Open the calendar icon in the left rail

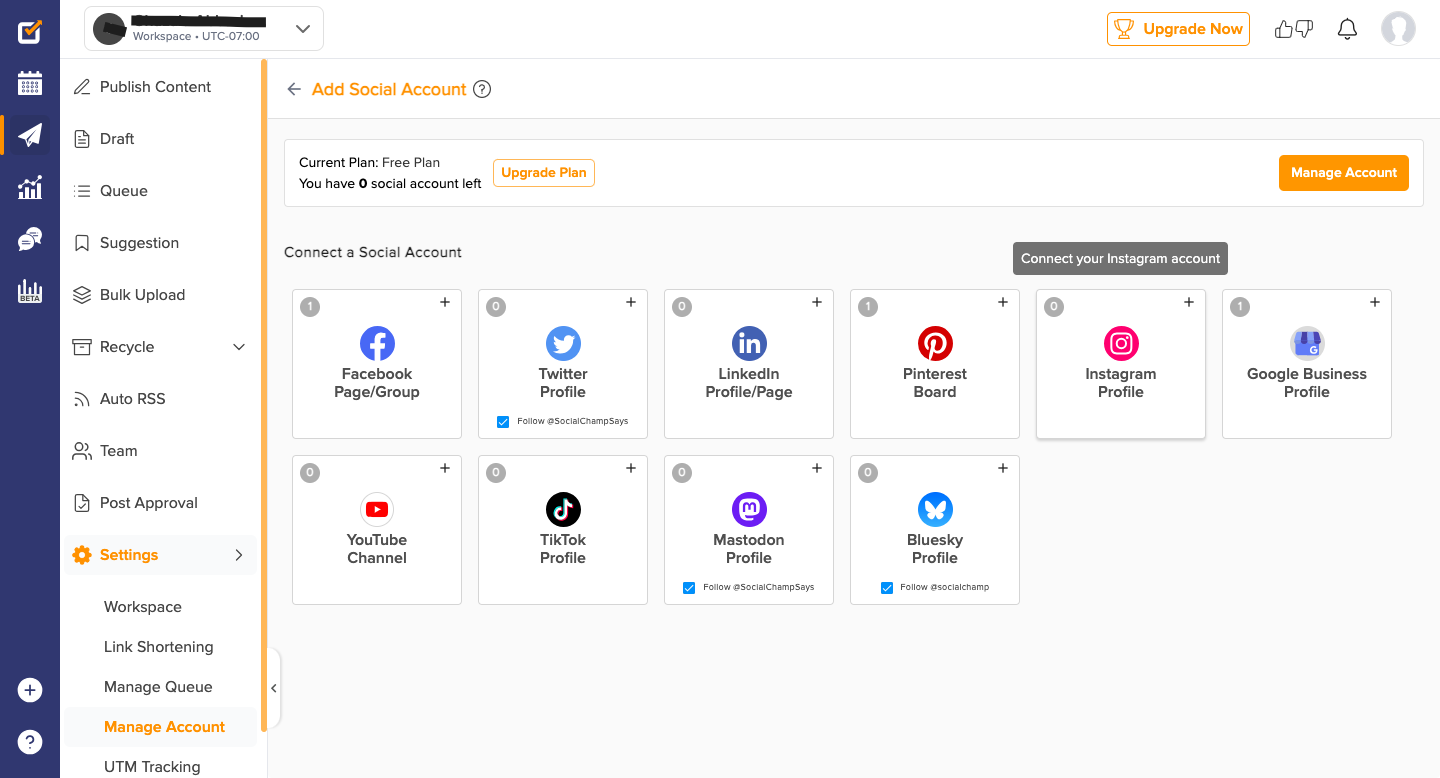(x=30, y=83)
